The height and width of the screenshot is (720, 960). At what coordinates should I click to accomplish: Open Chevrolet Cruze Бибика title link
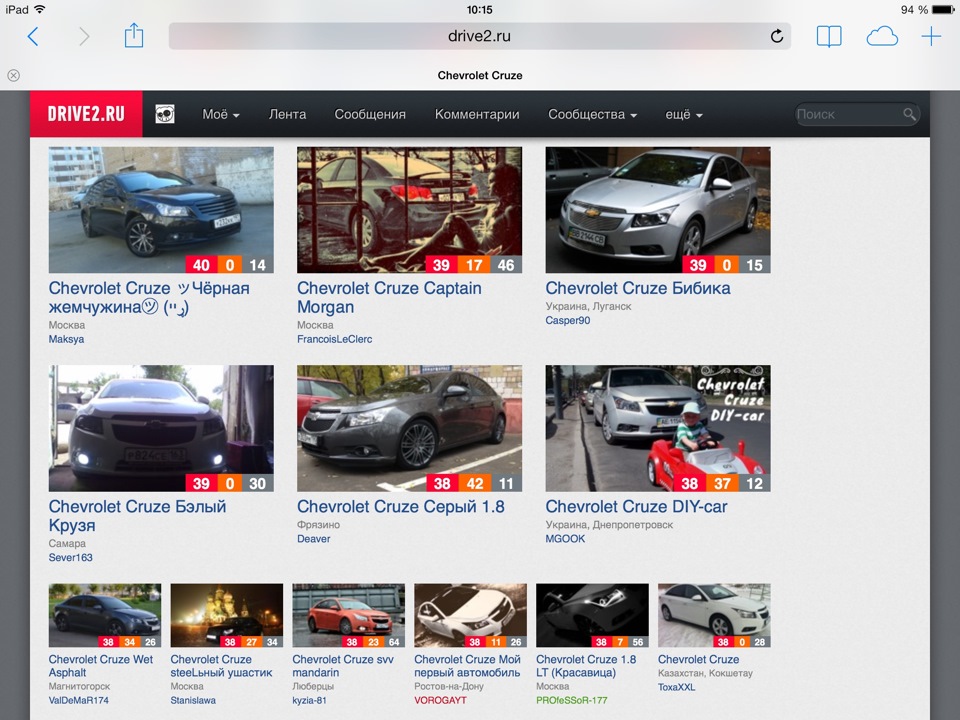tap(638, 288)
